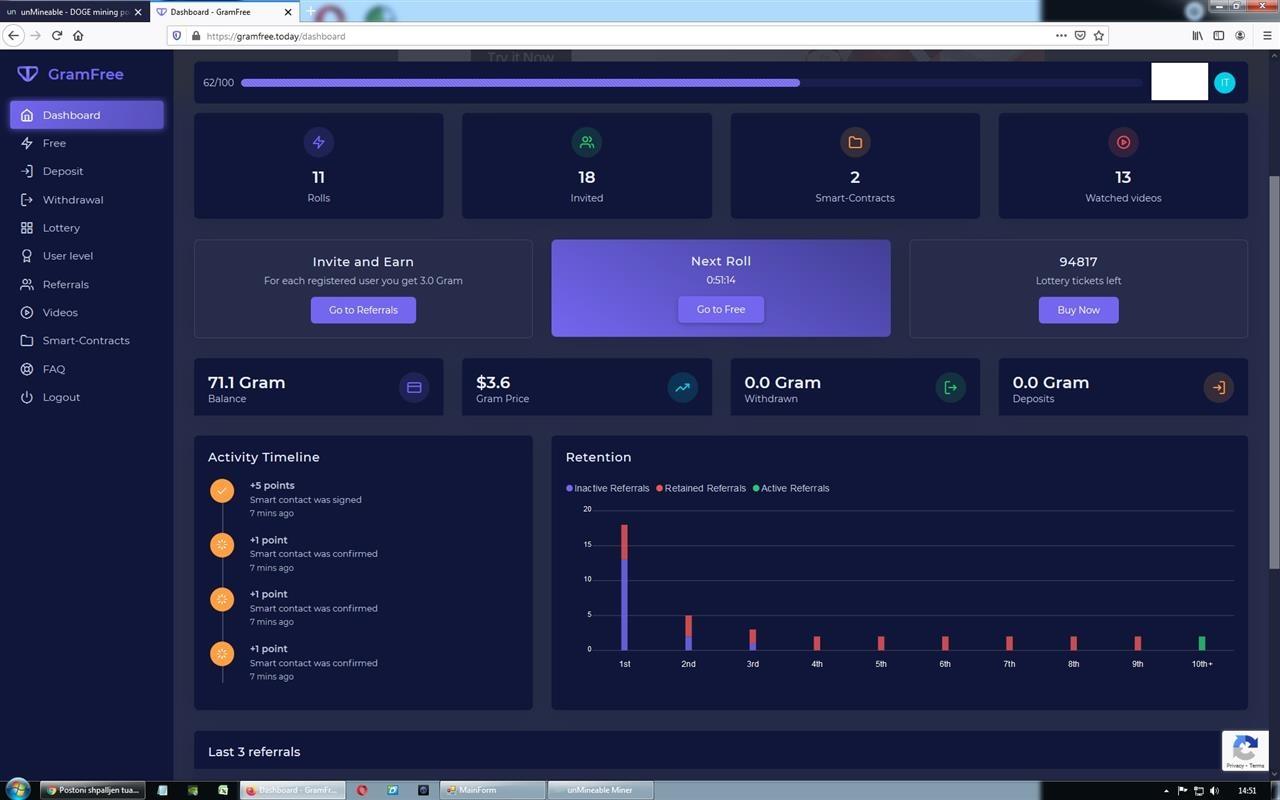Click the browser back button
This screenshot has height=800, width=1280.
13,35
